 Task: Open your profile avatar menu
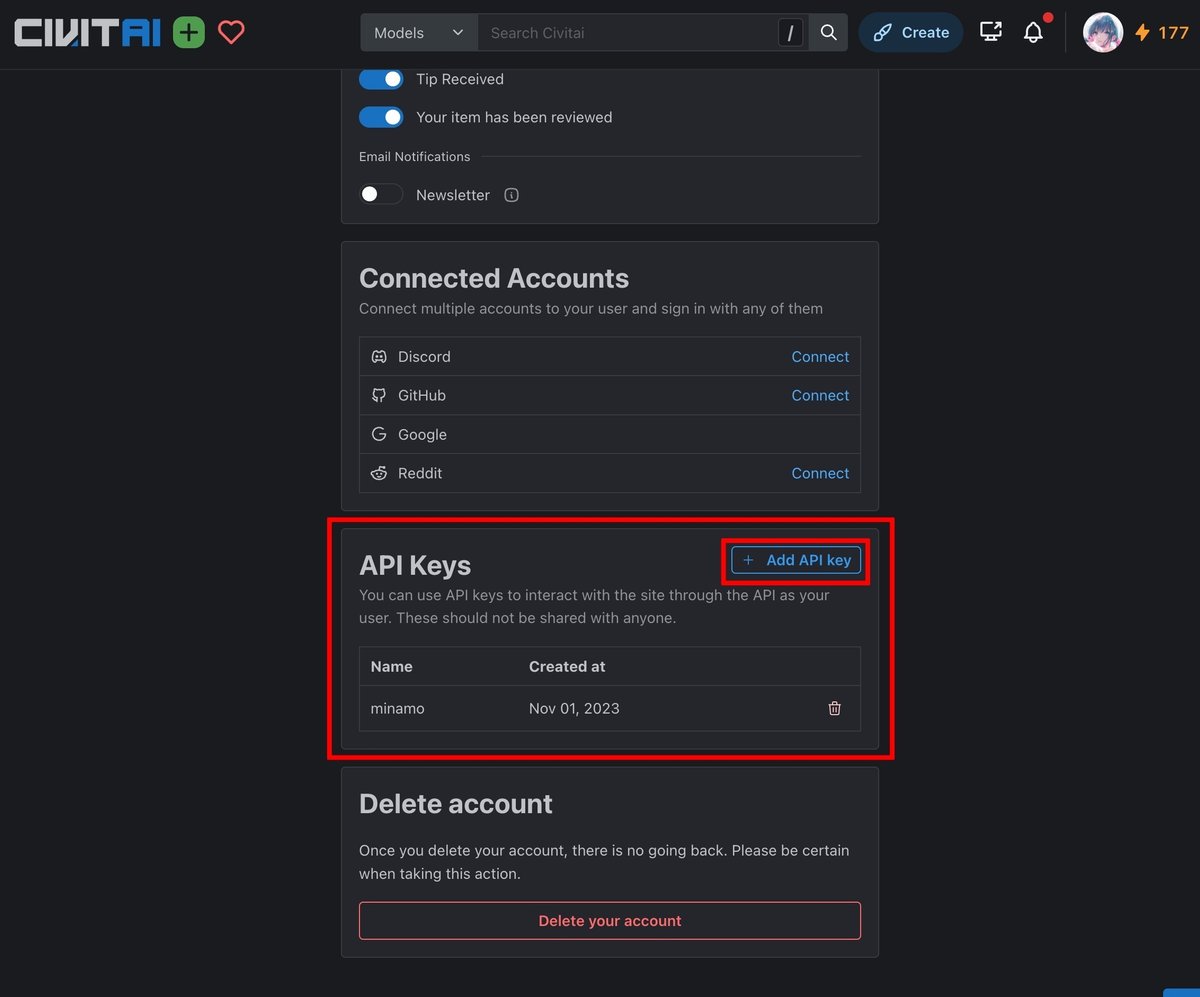tap(1102, 32)
